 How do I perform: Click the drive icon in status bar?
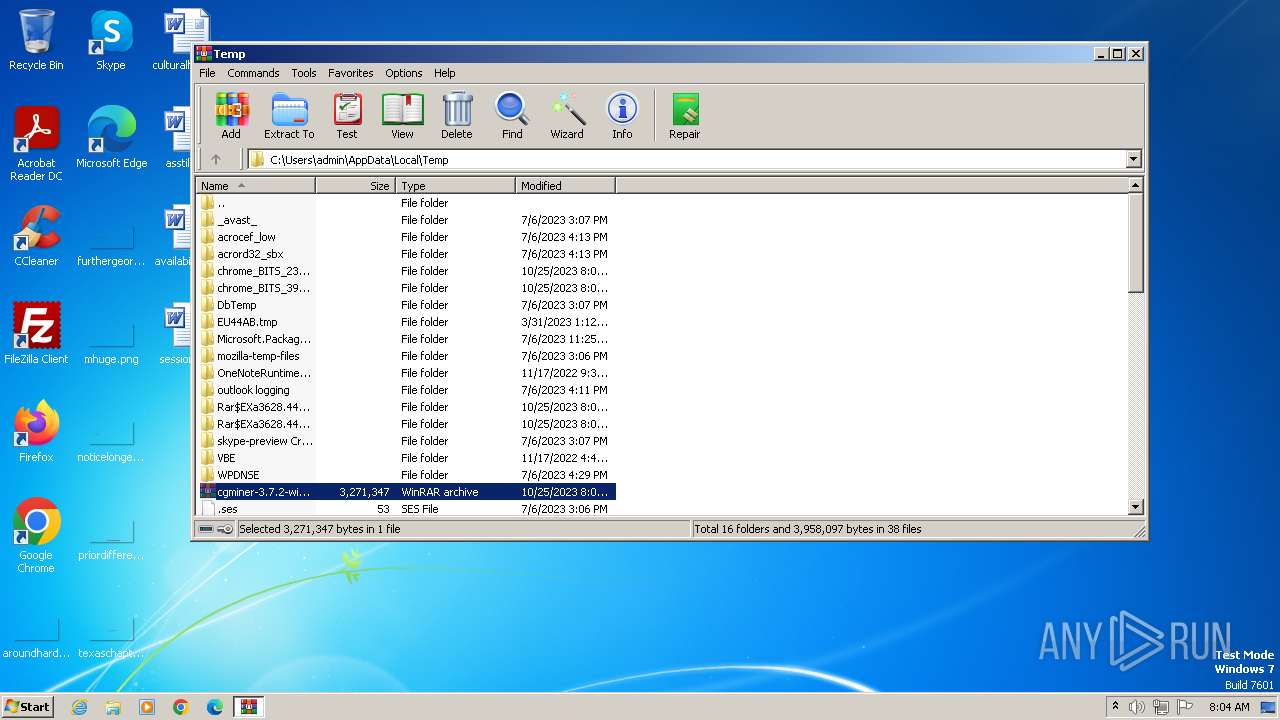click(206, 529)
